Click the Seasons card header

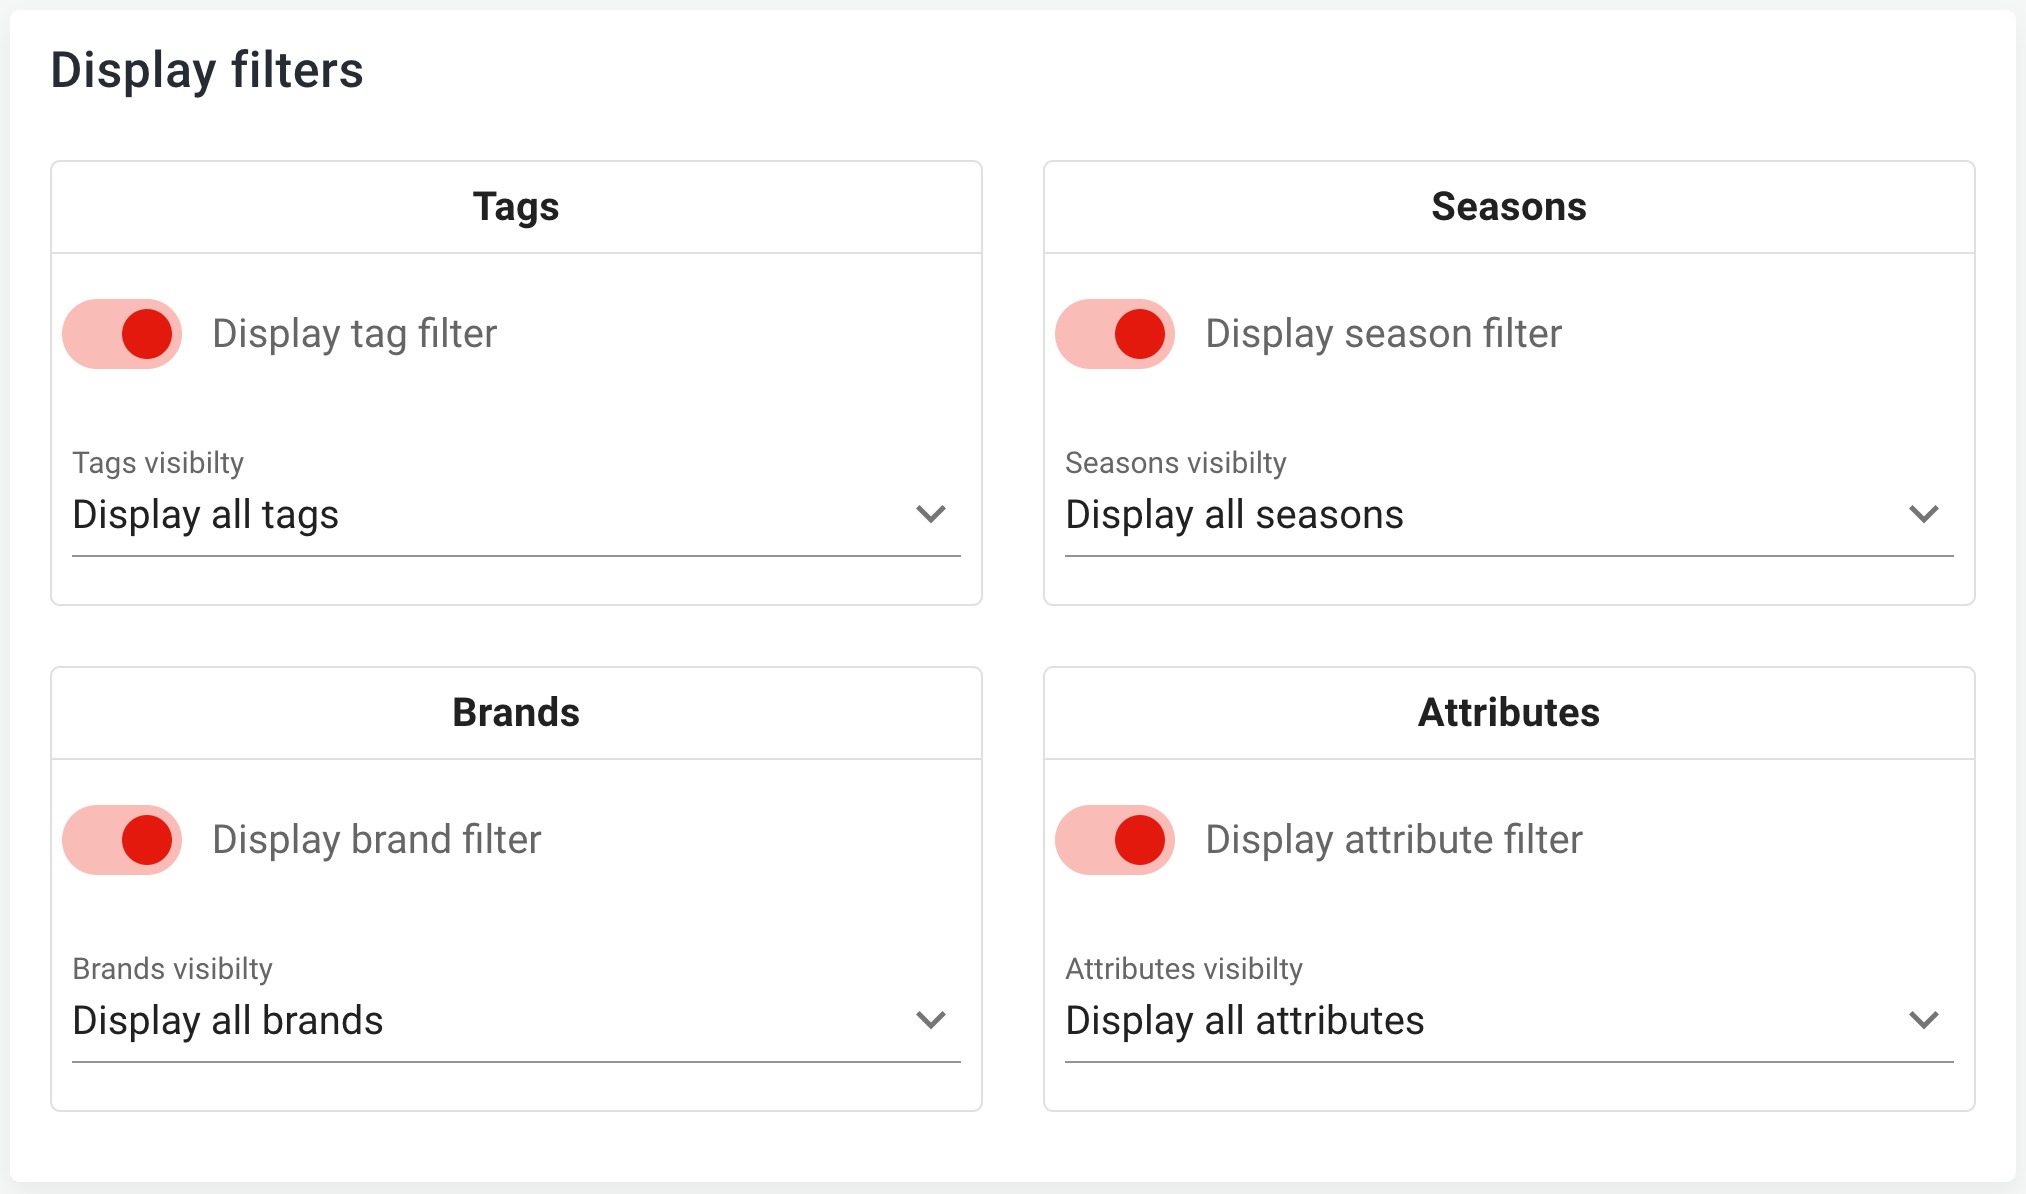pyautogui.click(x=1509, y=207)
